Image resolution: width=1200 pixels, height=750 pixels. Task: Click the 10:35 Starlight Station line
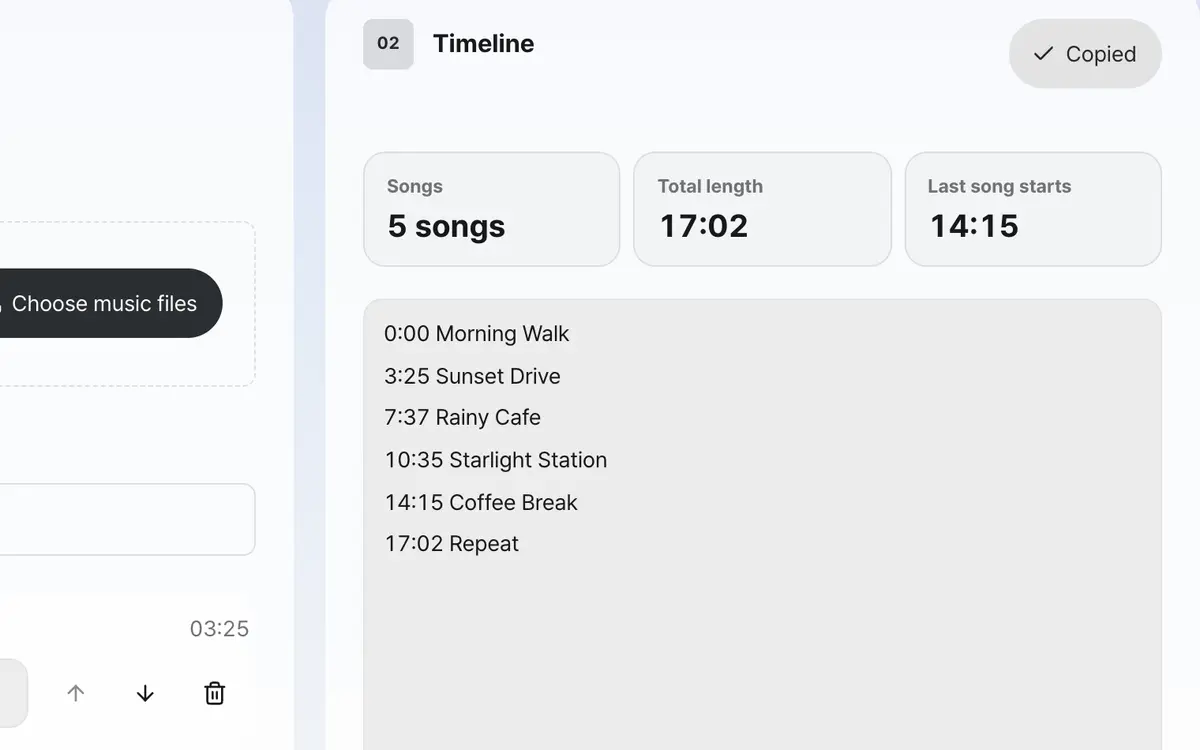(x=496, y=460)
